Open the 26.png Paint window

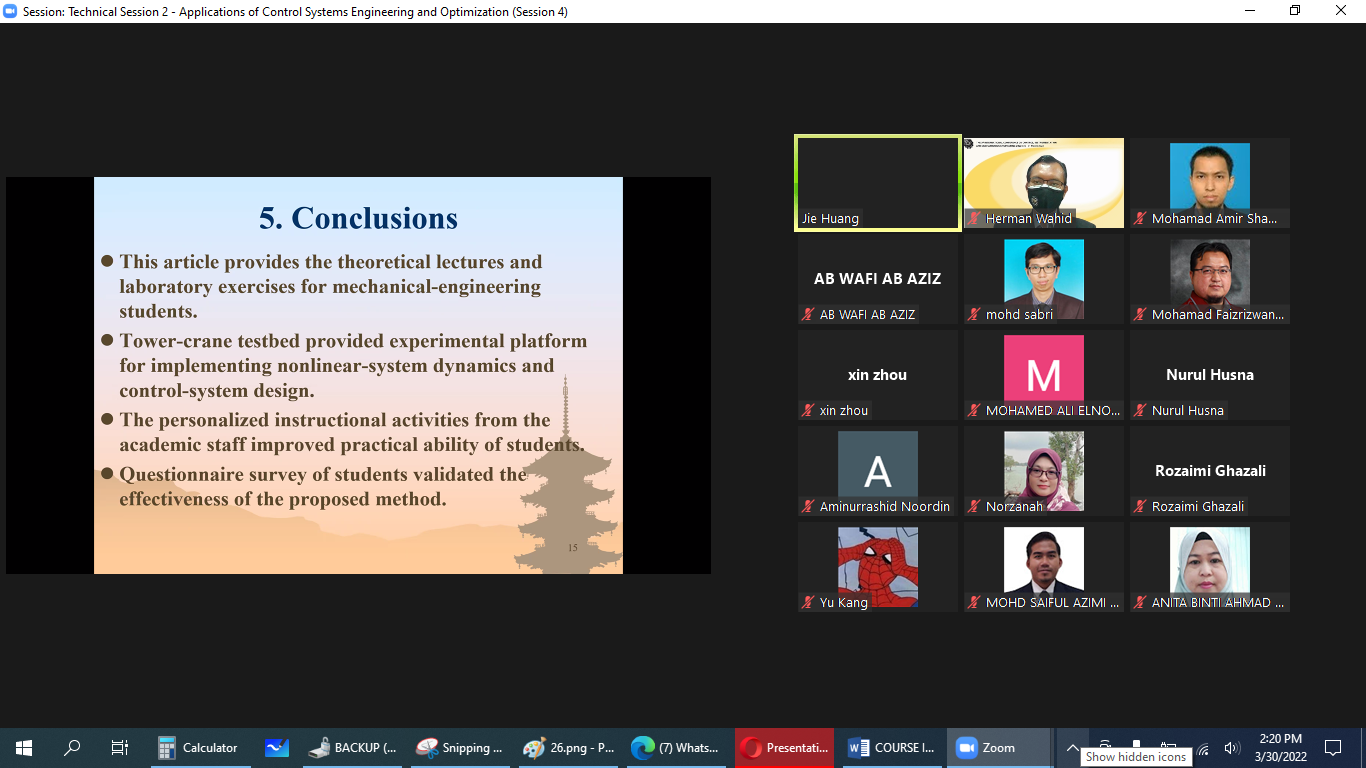(568, 748)
